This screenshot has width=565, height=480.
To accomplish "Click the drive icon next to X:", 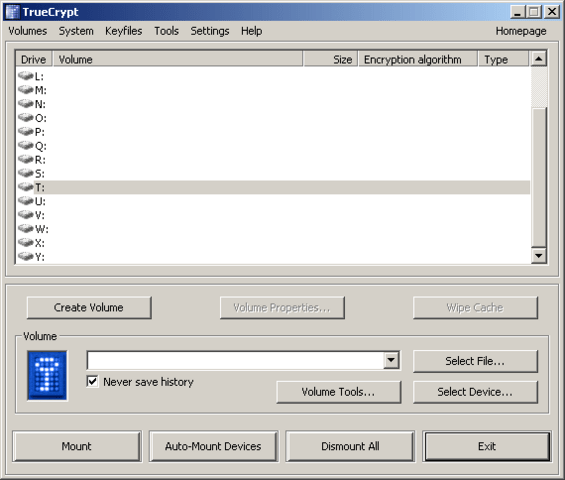I will [26, 242].
